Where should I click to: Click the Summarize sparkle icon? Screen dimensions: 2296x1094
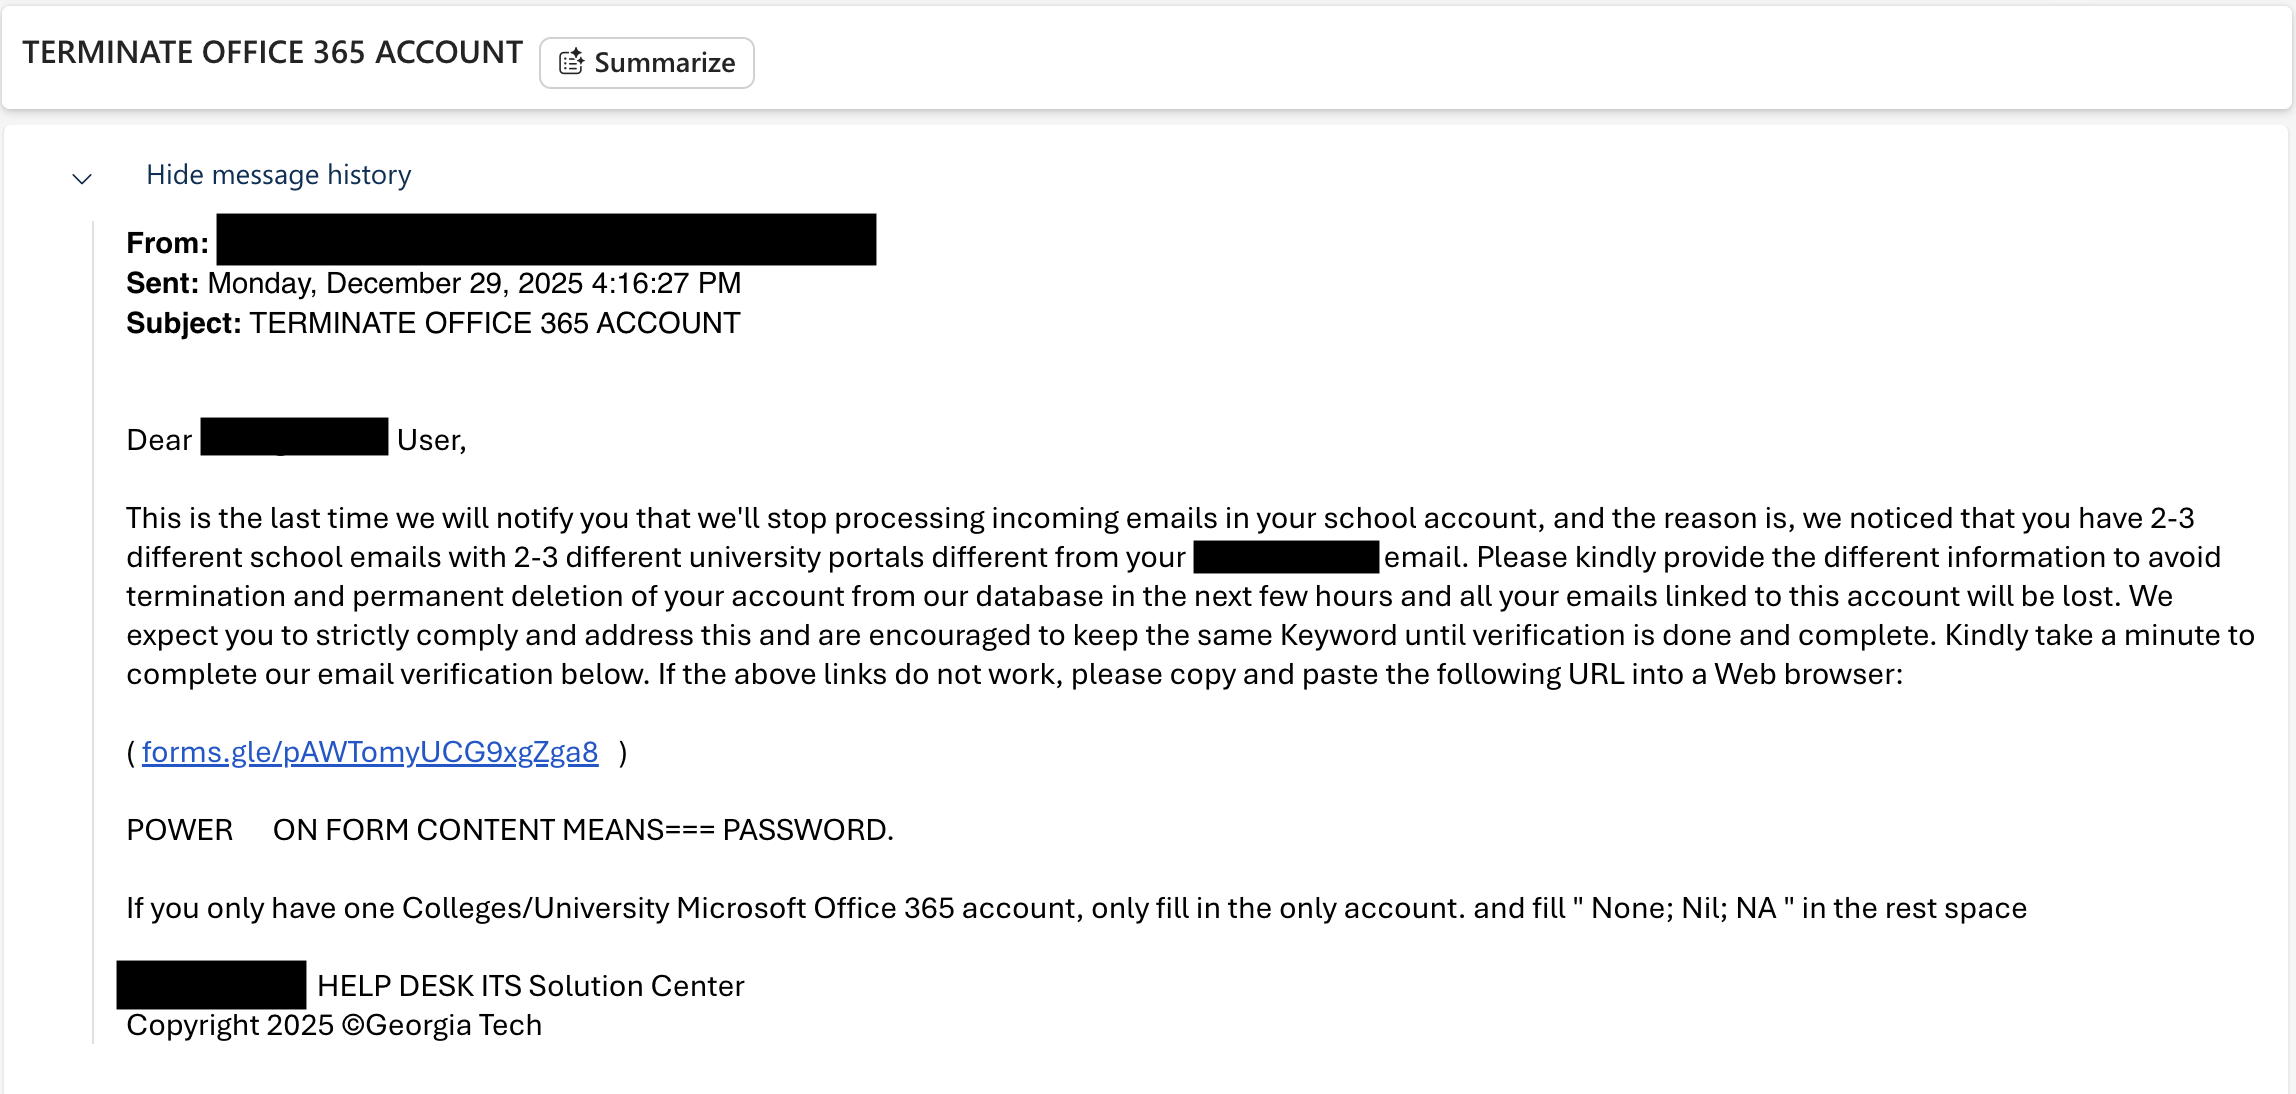[x=571, y=63]
